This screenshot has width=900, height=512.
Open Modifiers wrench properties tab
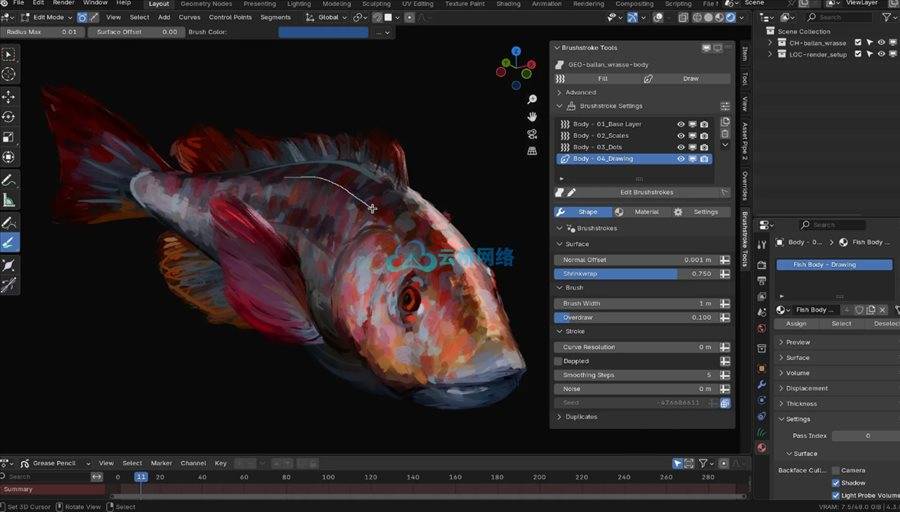click(761, 384)
